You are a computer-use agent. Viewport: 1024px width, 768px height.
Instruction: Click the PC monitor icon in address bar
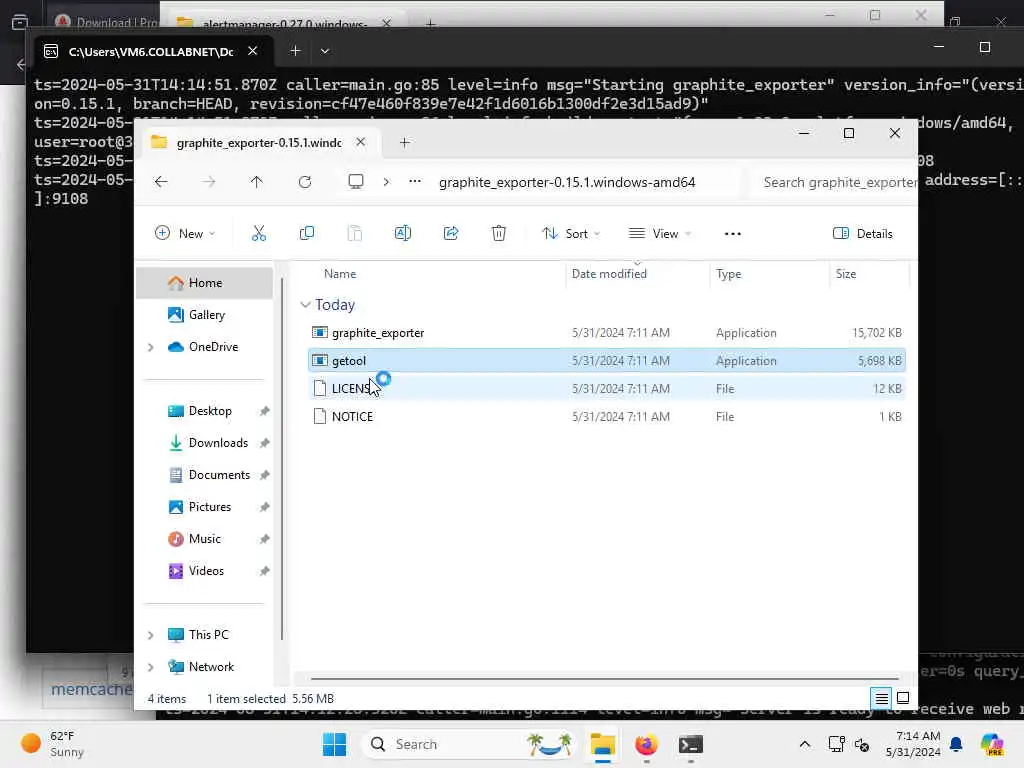[356, 182]
